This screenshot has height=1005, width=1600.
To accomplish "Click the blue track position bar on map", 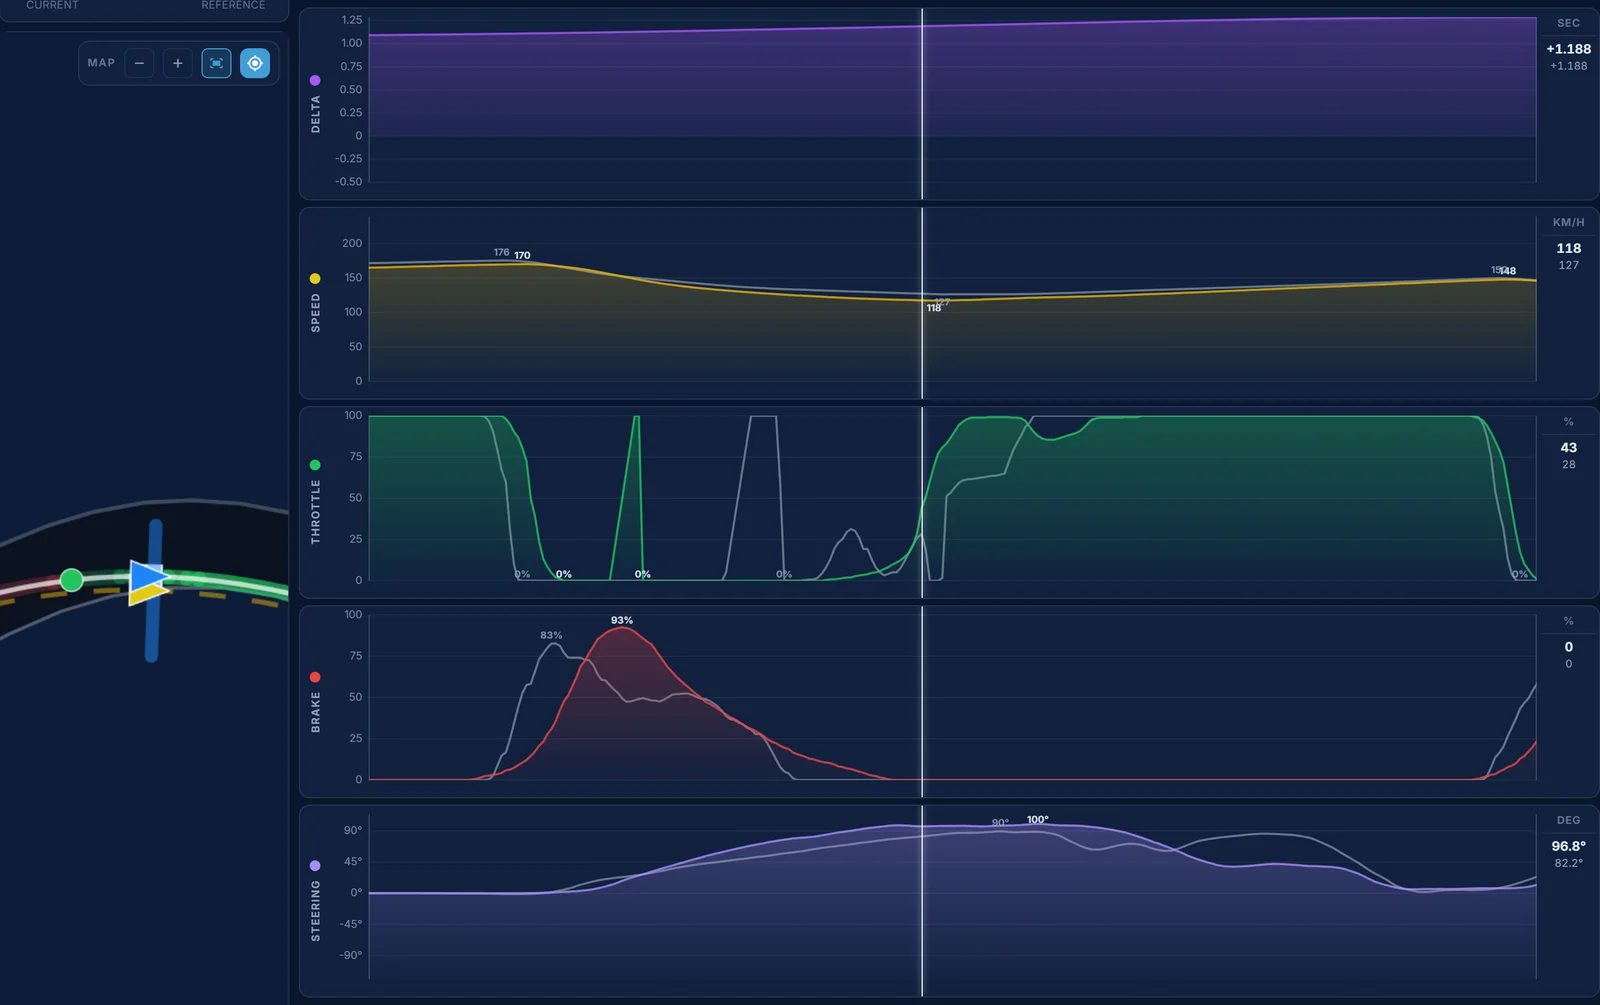I will tap(153, 590).
